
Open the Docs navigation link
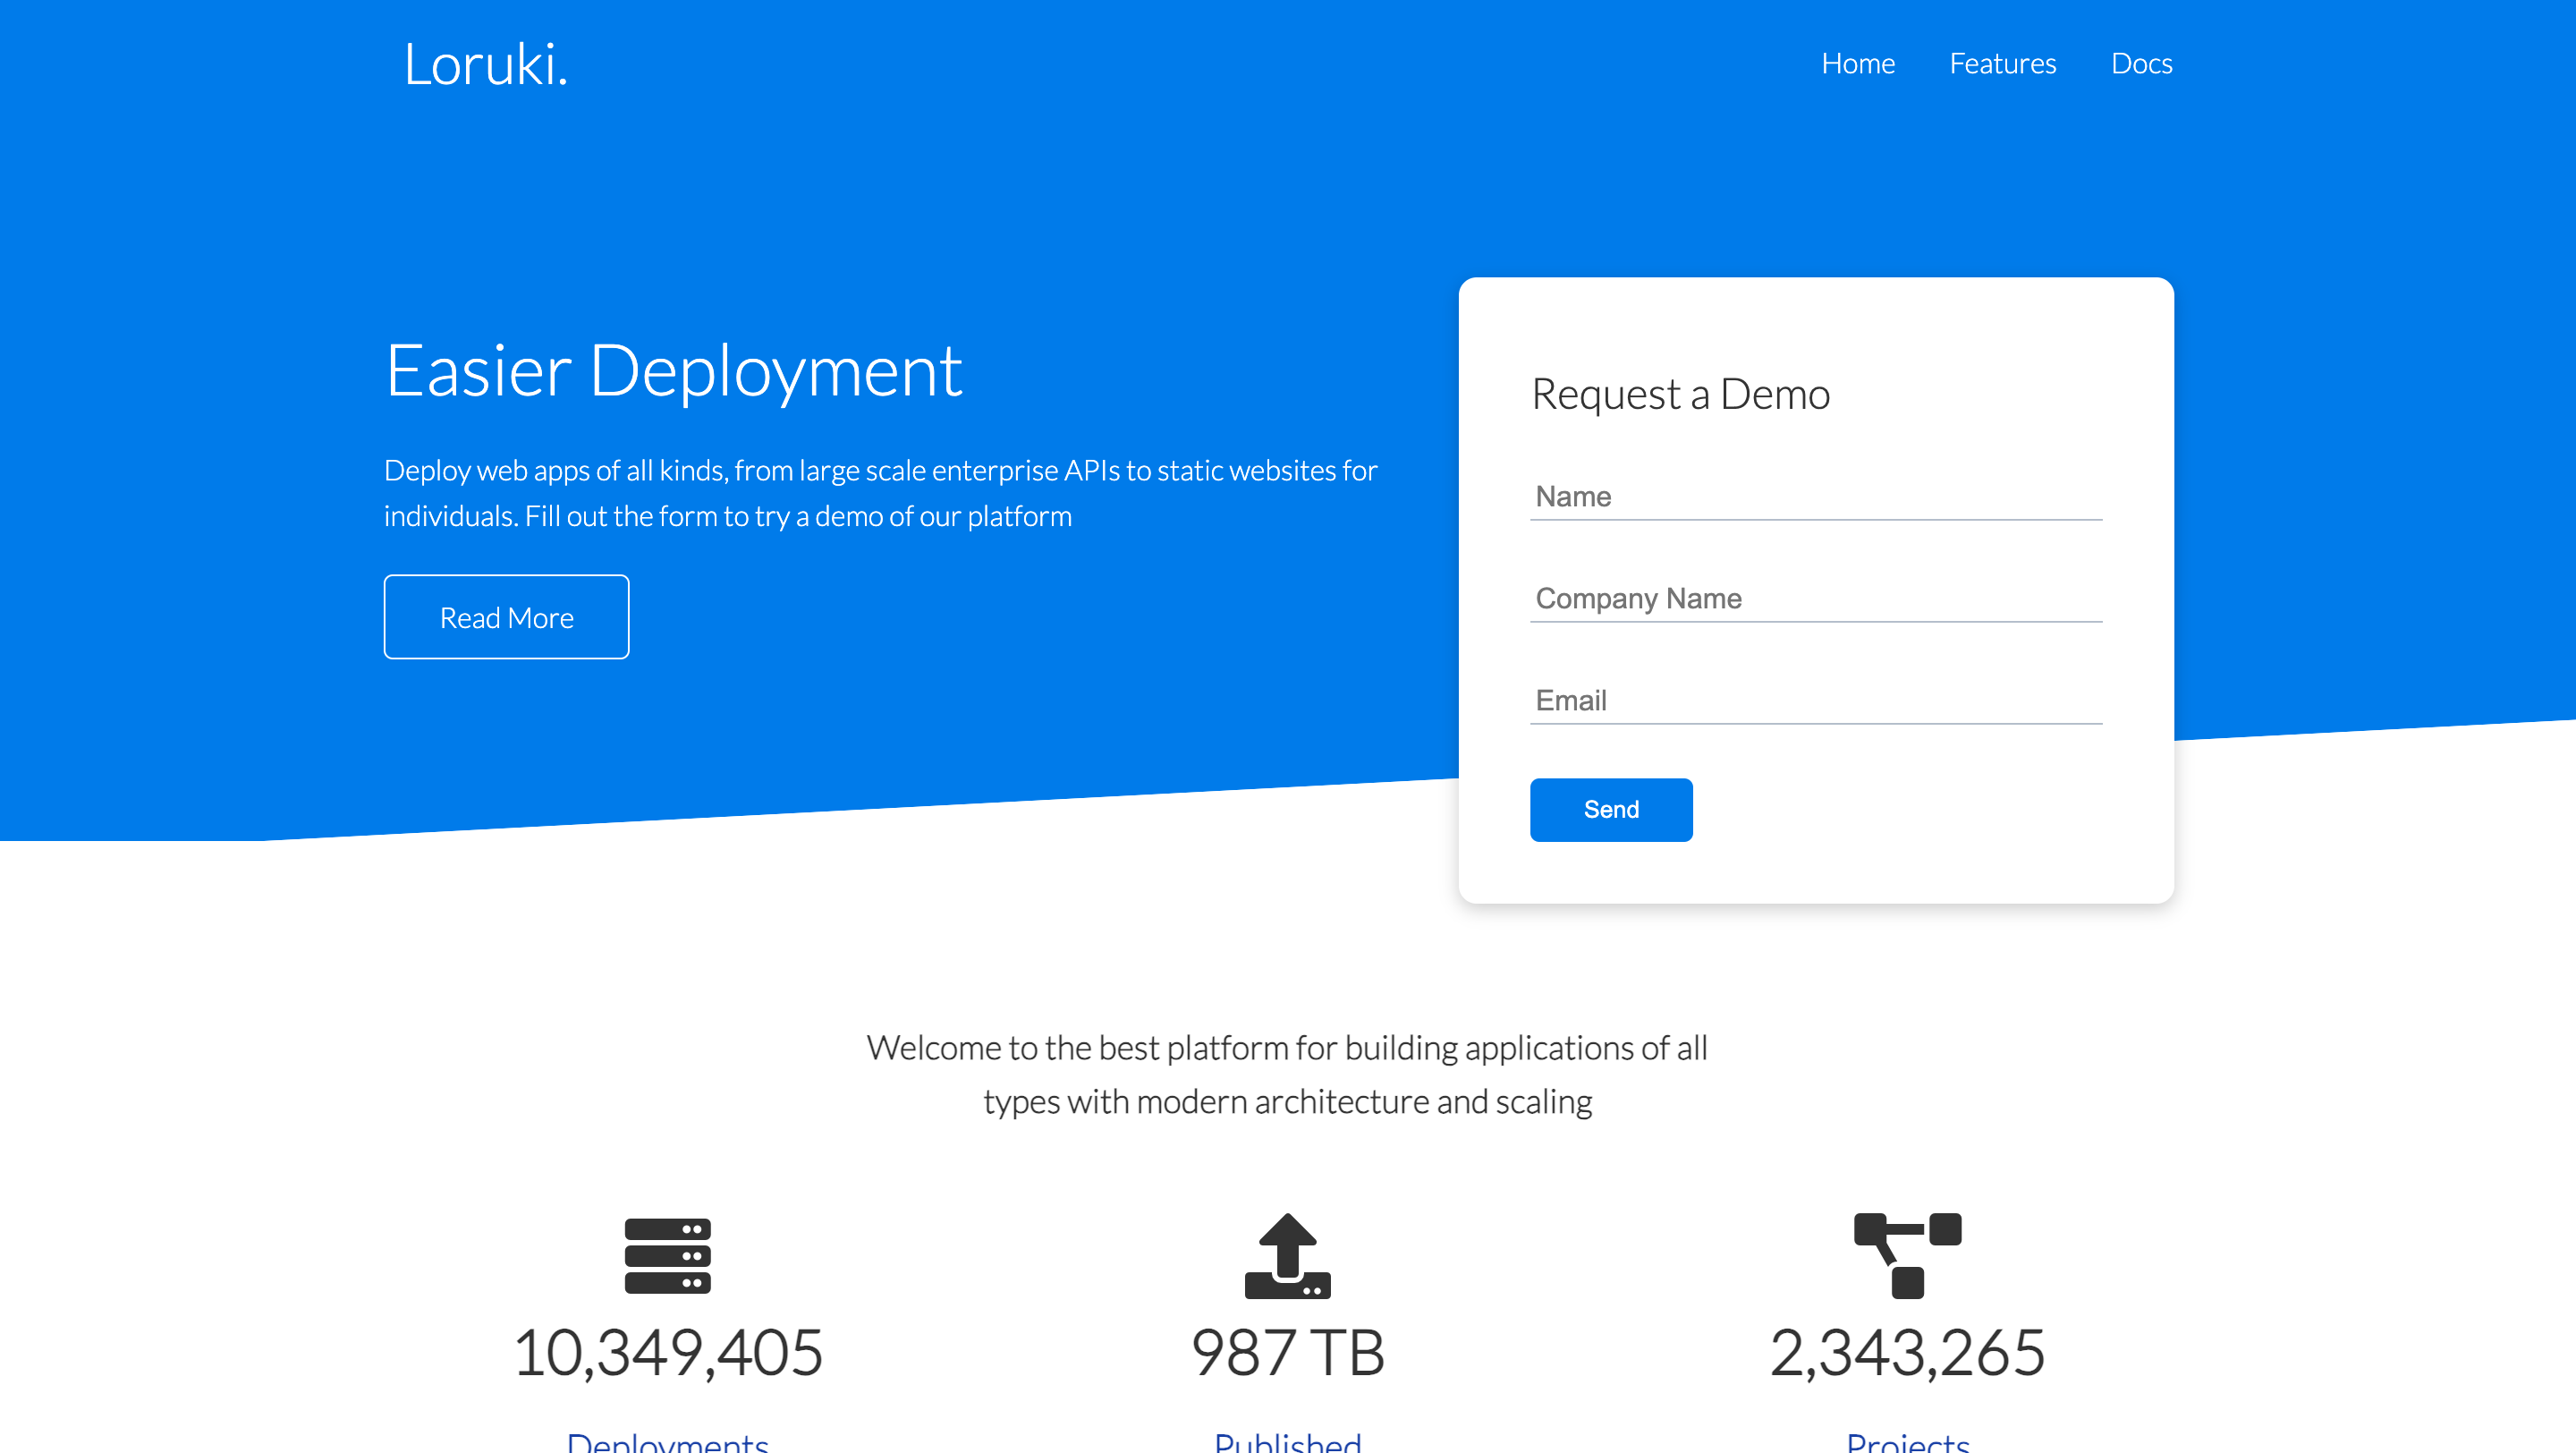click(x=2141, y=64)
